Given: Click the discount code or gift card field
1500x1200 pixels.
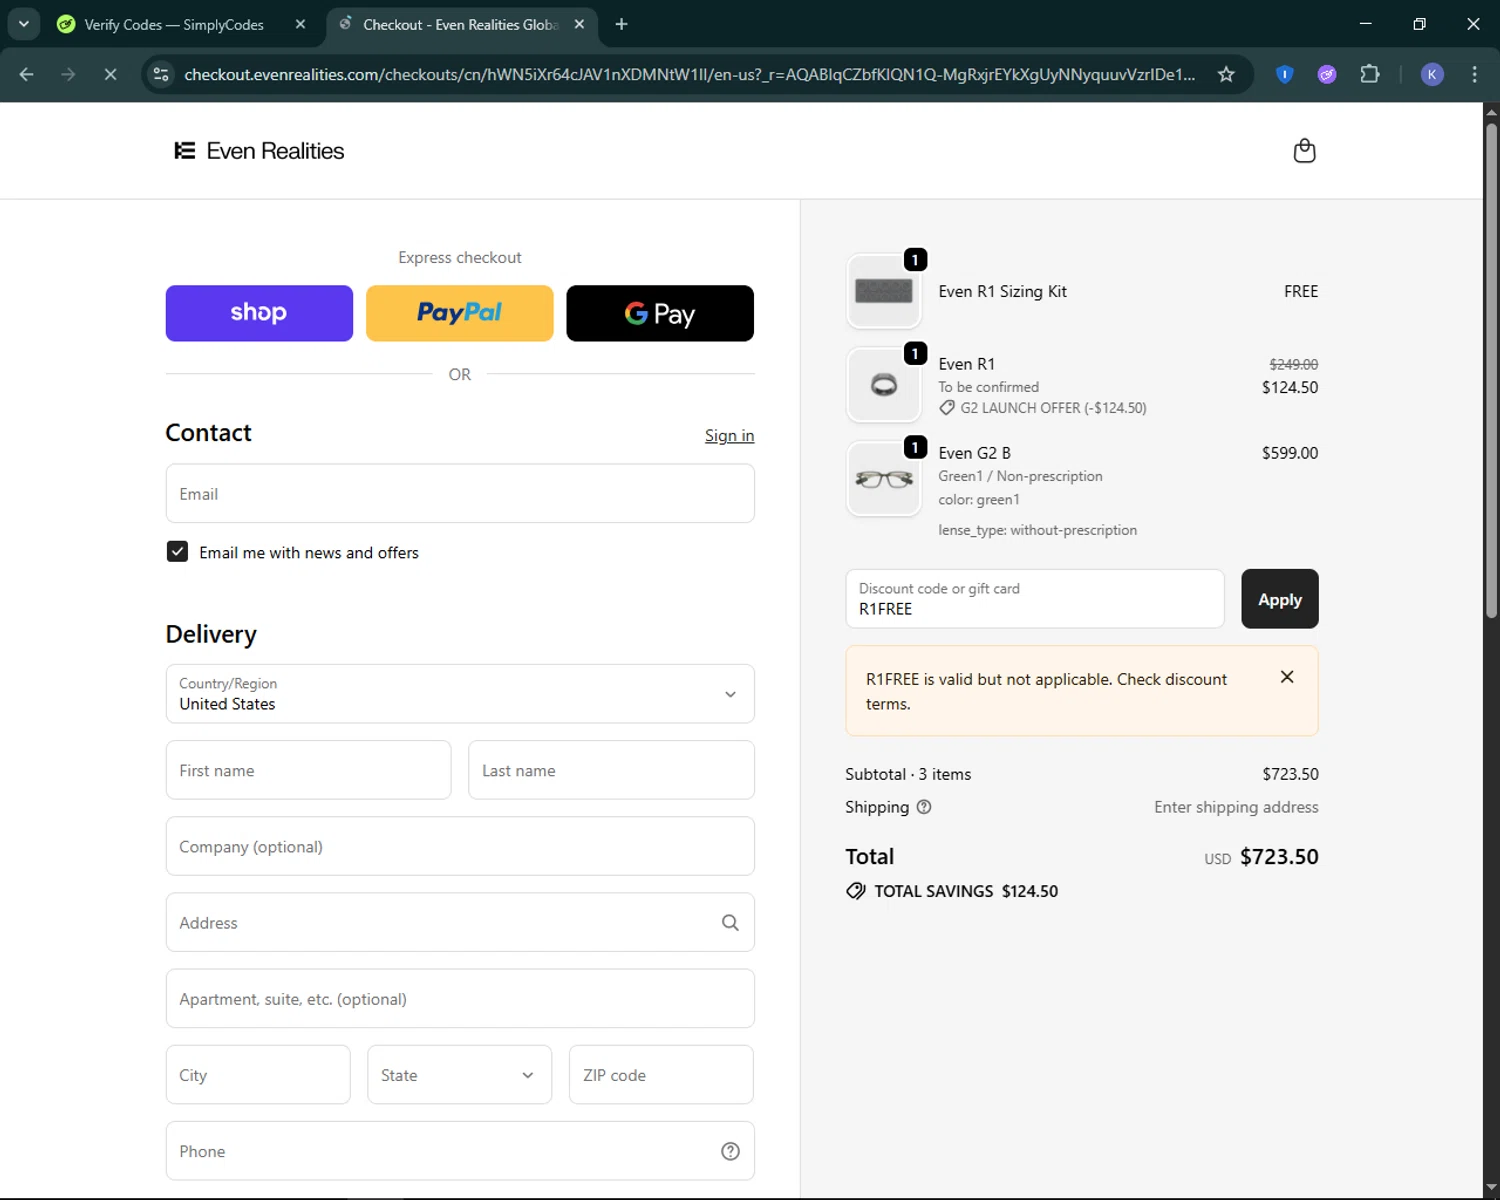Looking at the screenshot, I should (1035, 599).
